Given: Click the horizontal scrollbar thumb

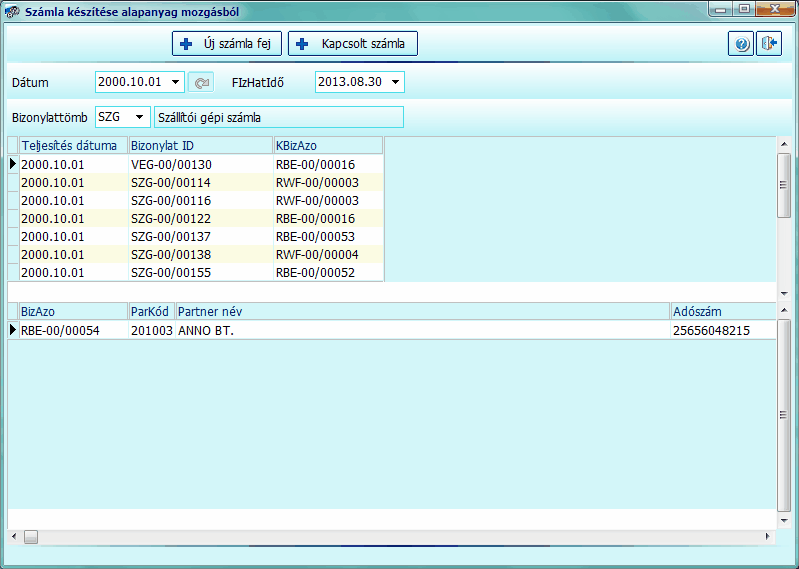Looking at the screenshot, I should (31, 536).
